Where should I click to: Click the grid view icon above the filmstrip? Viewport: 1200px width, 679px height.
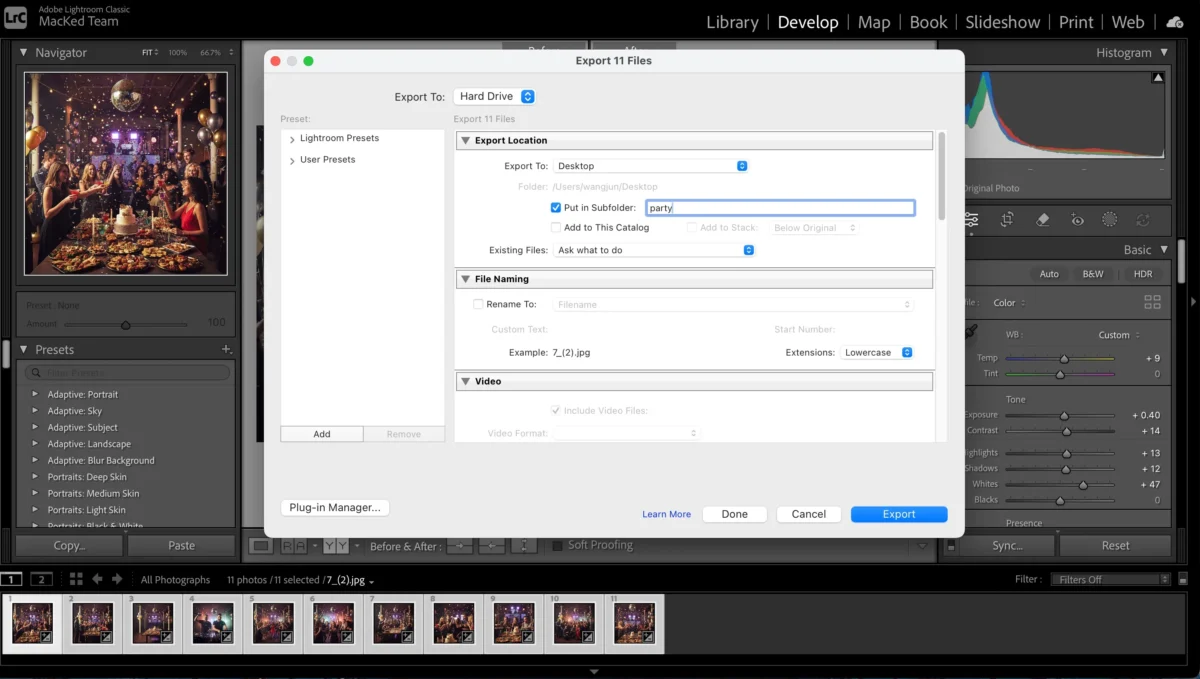(x=75, y=579)
